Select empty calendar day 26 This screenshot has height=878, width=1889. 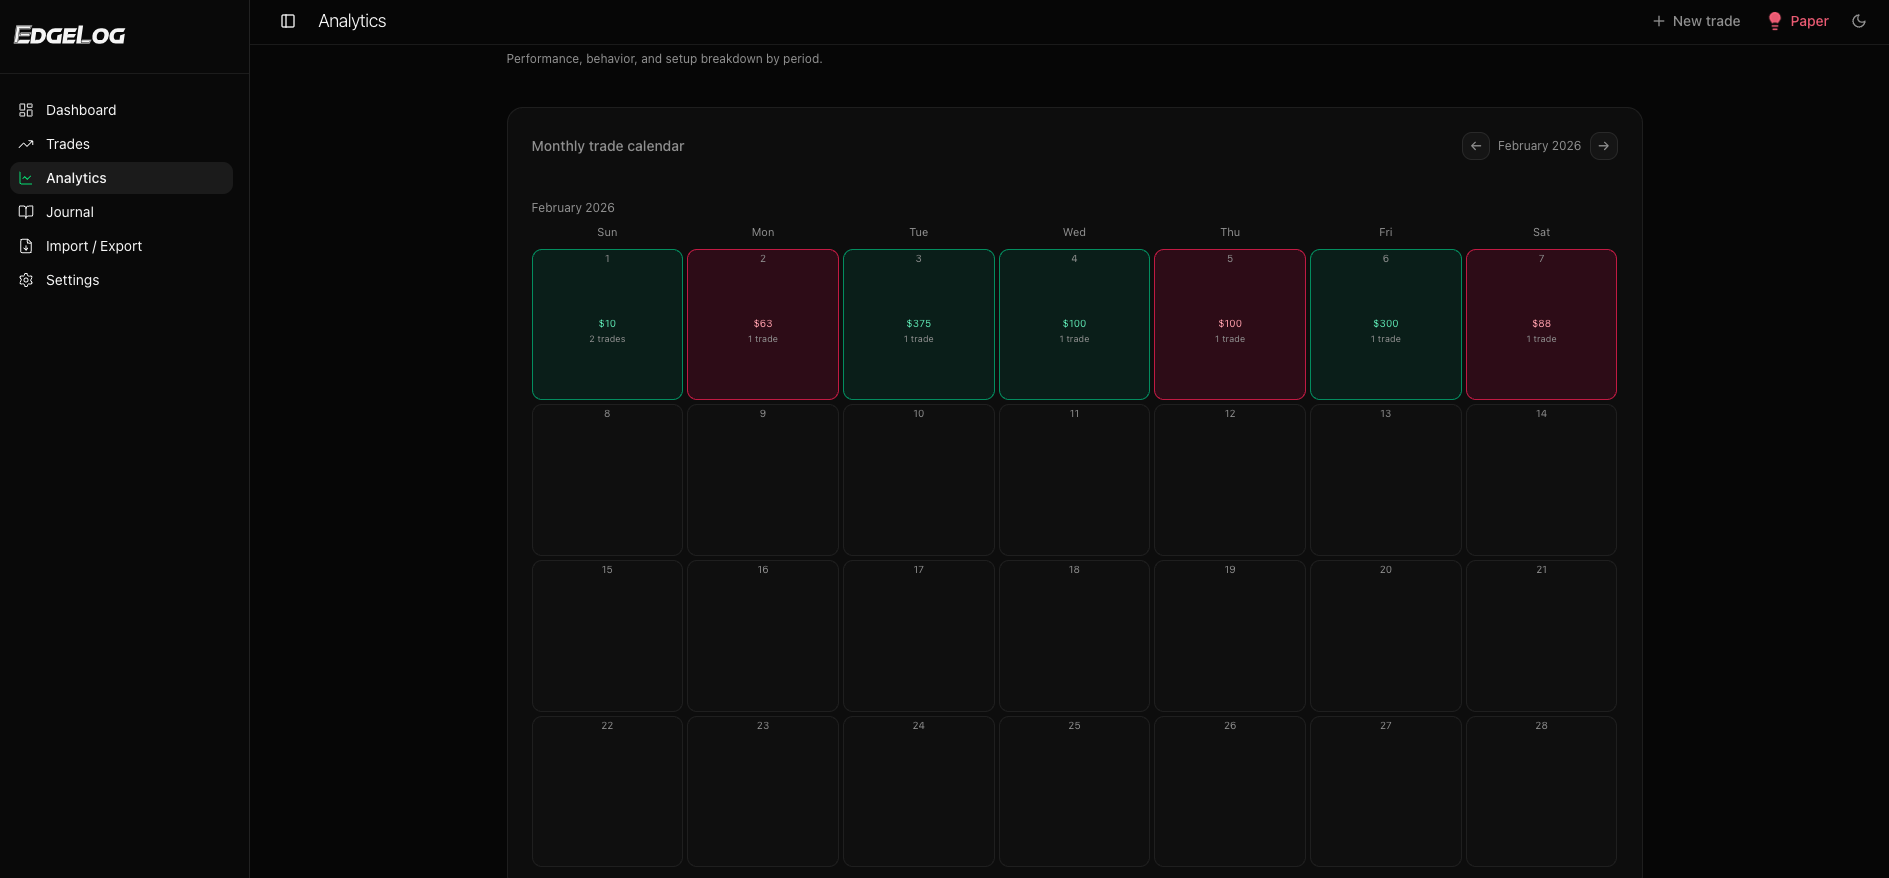[1230, 791]
